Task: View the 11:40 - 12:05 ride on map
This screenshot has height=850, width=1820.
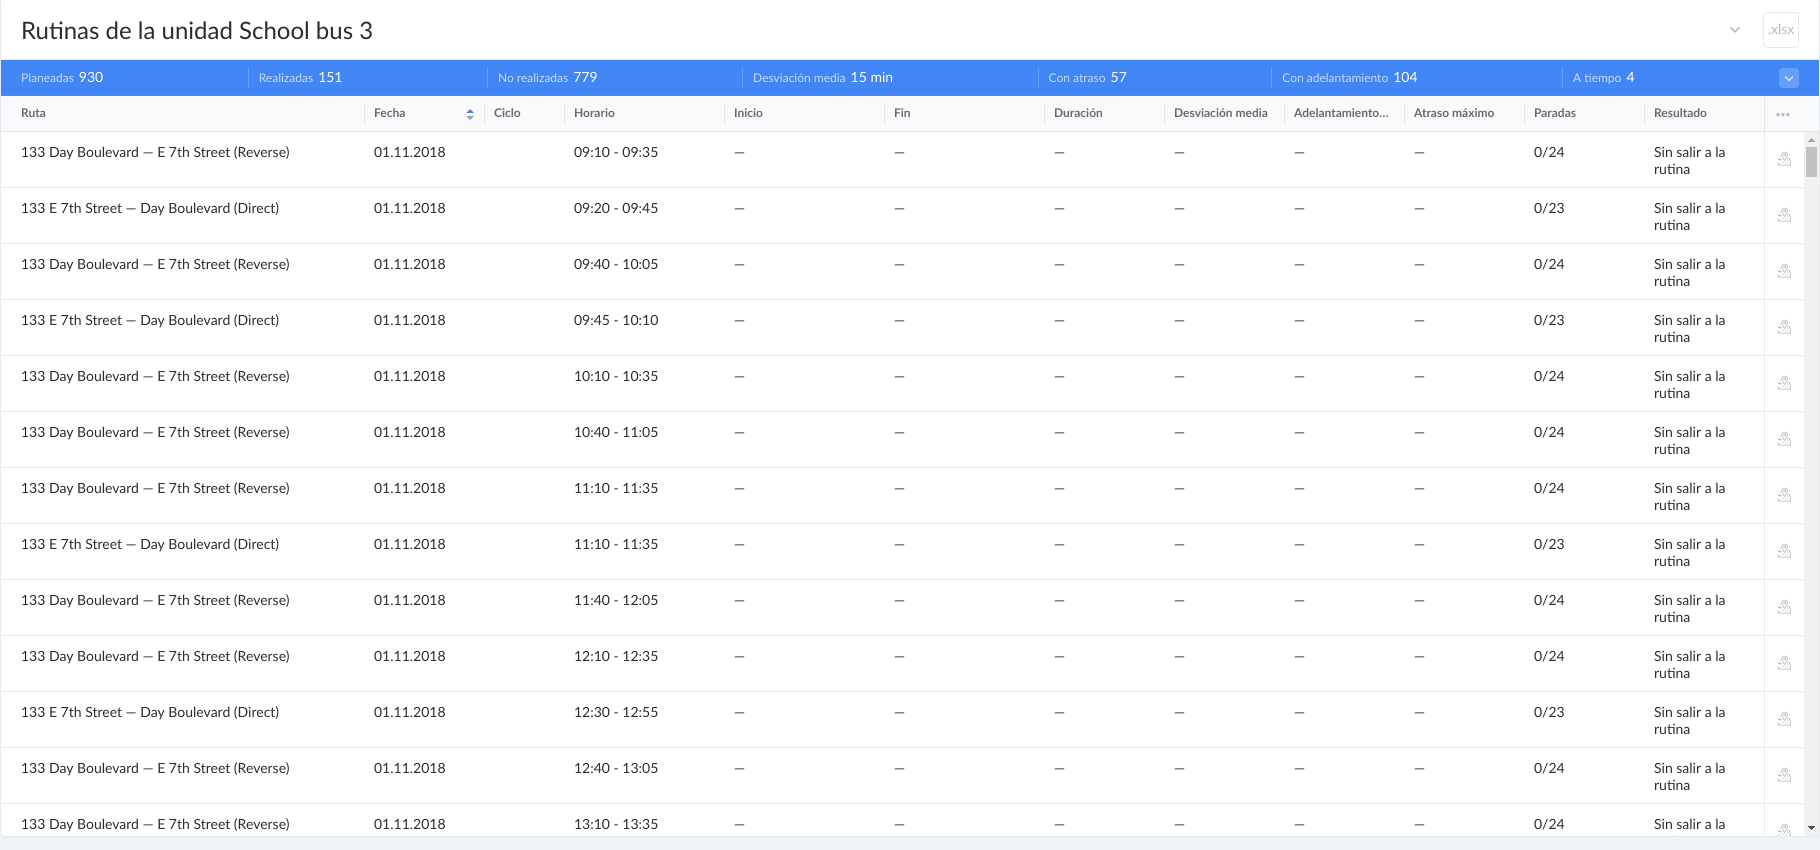Action: pyautogui.click(x=1784, y=608)
